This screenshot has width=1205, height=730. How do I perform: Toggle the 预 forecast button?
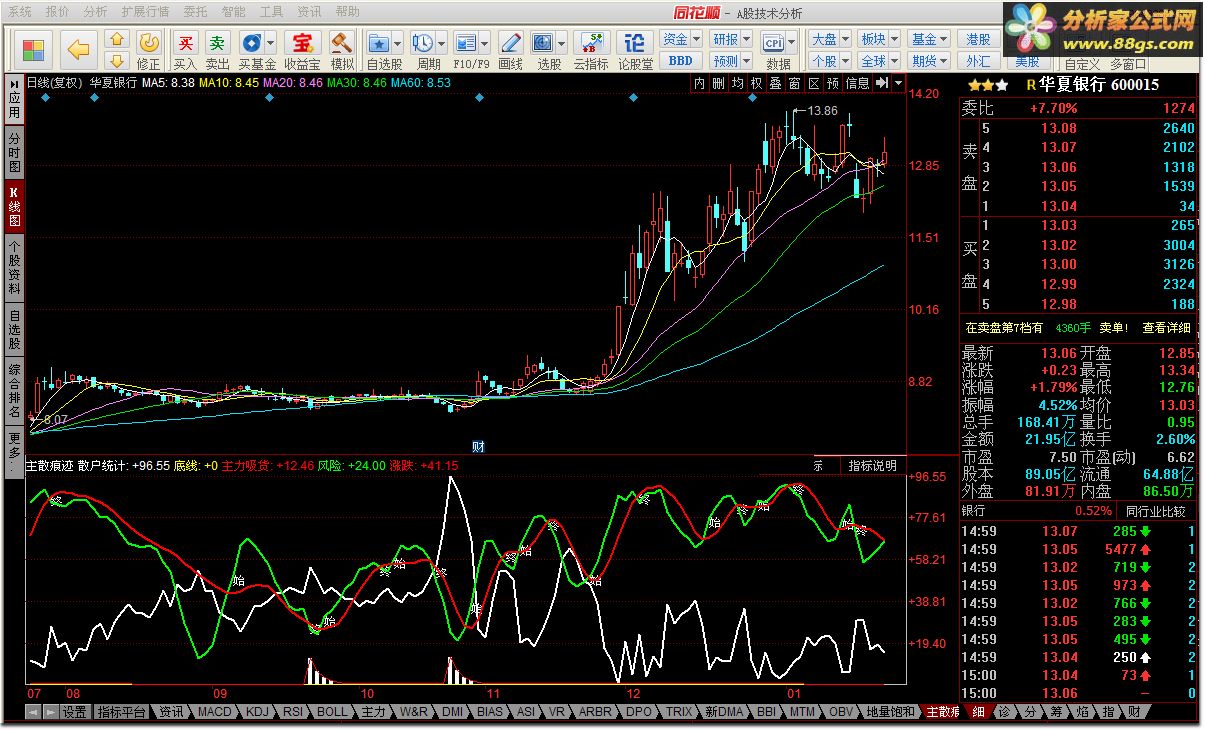coord(832,83)
